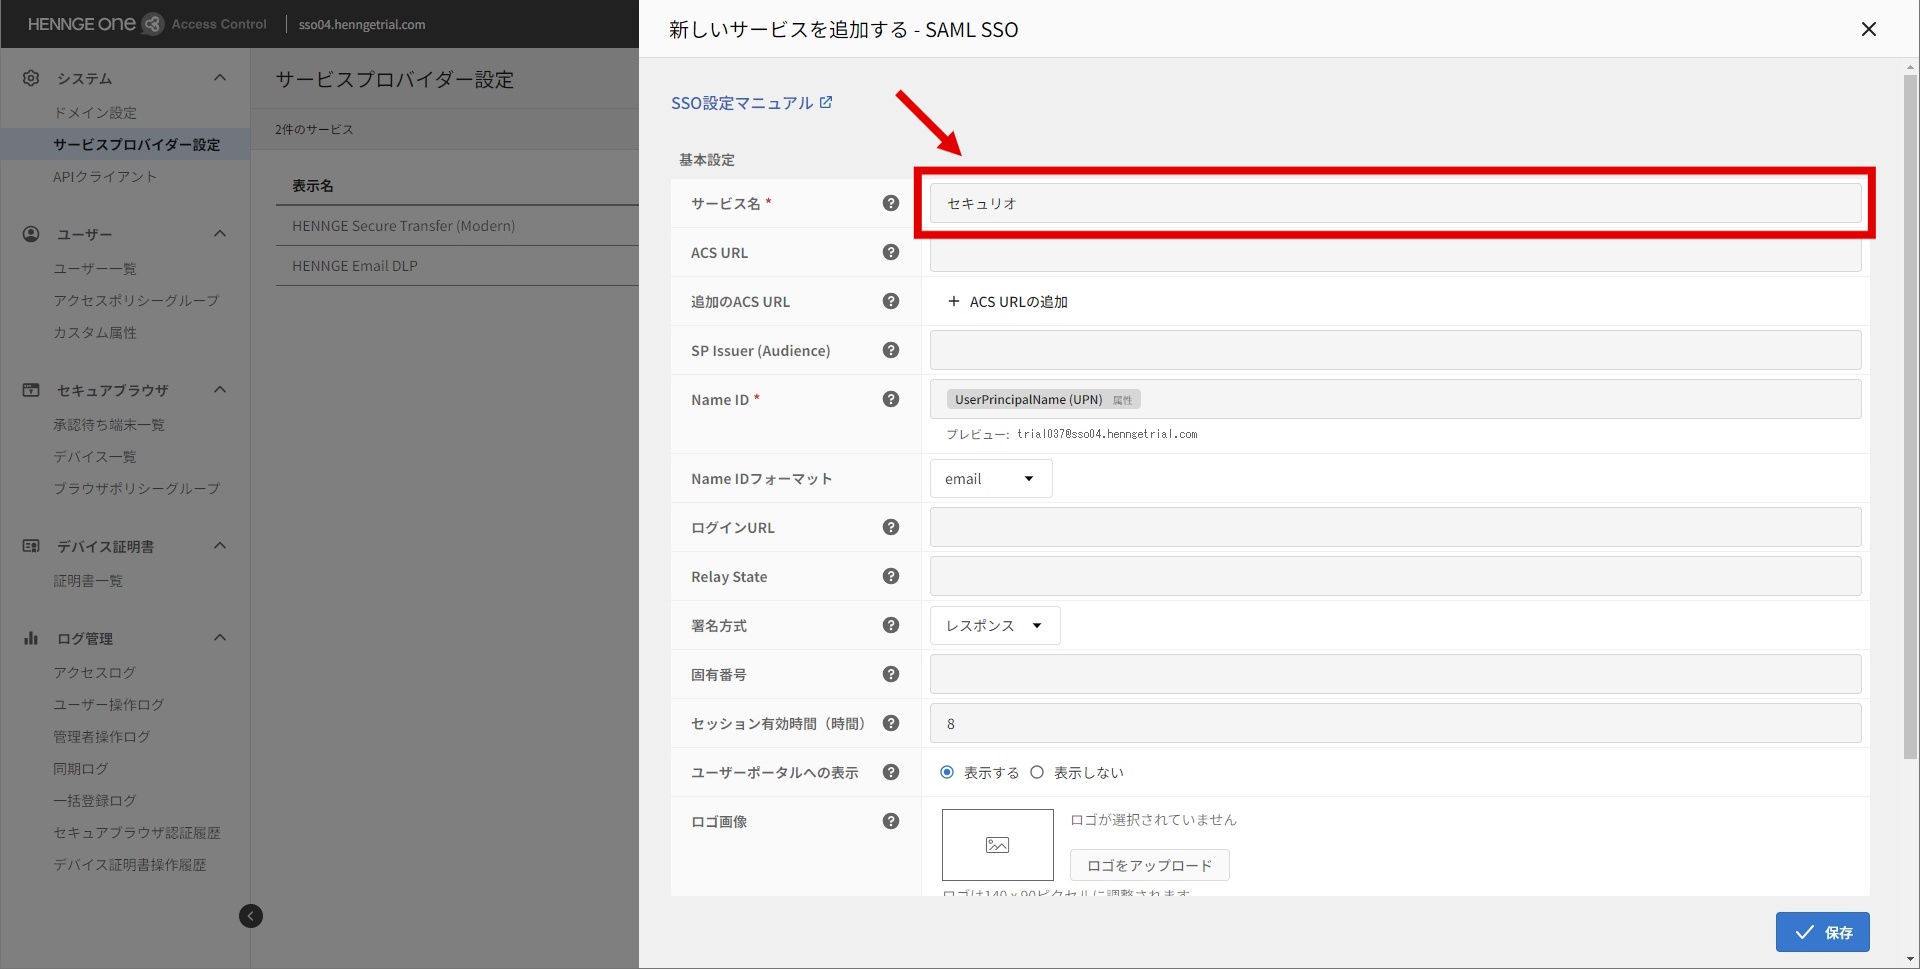
Task: Click help icon beside ACS URL
Action: pyautogui.click(x=890, y=252)
